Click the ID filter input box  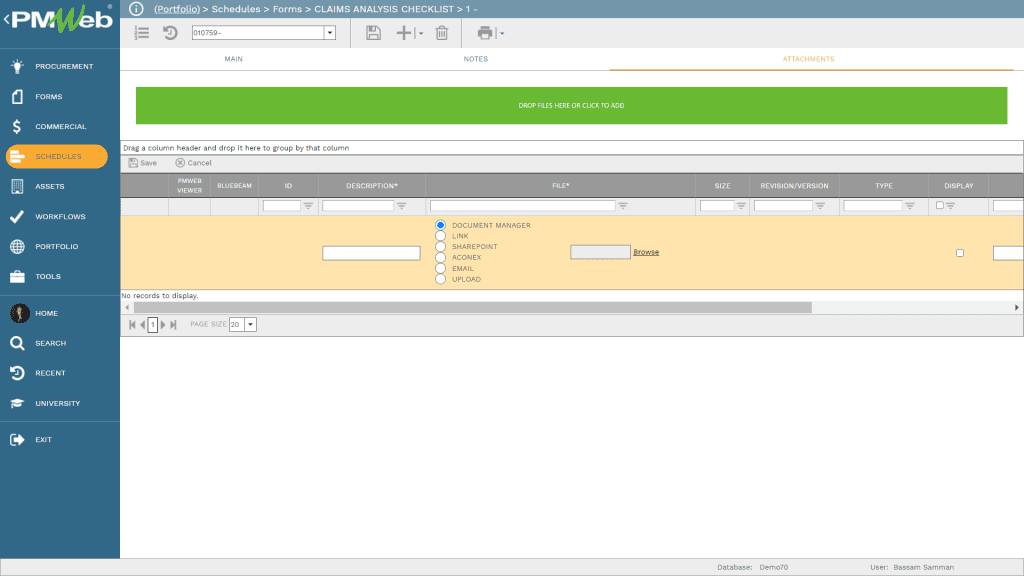point(281,206)
